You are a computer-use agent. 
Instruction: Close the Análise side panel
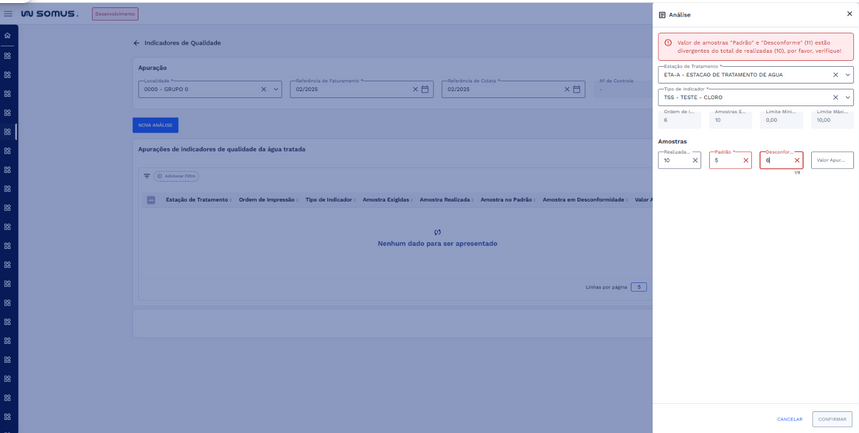849,14
